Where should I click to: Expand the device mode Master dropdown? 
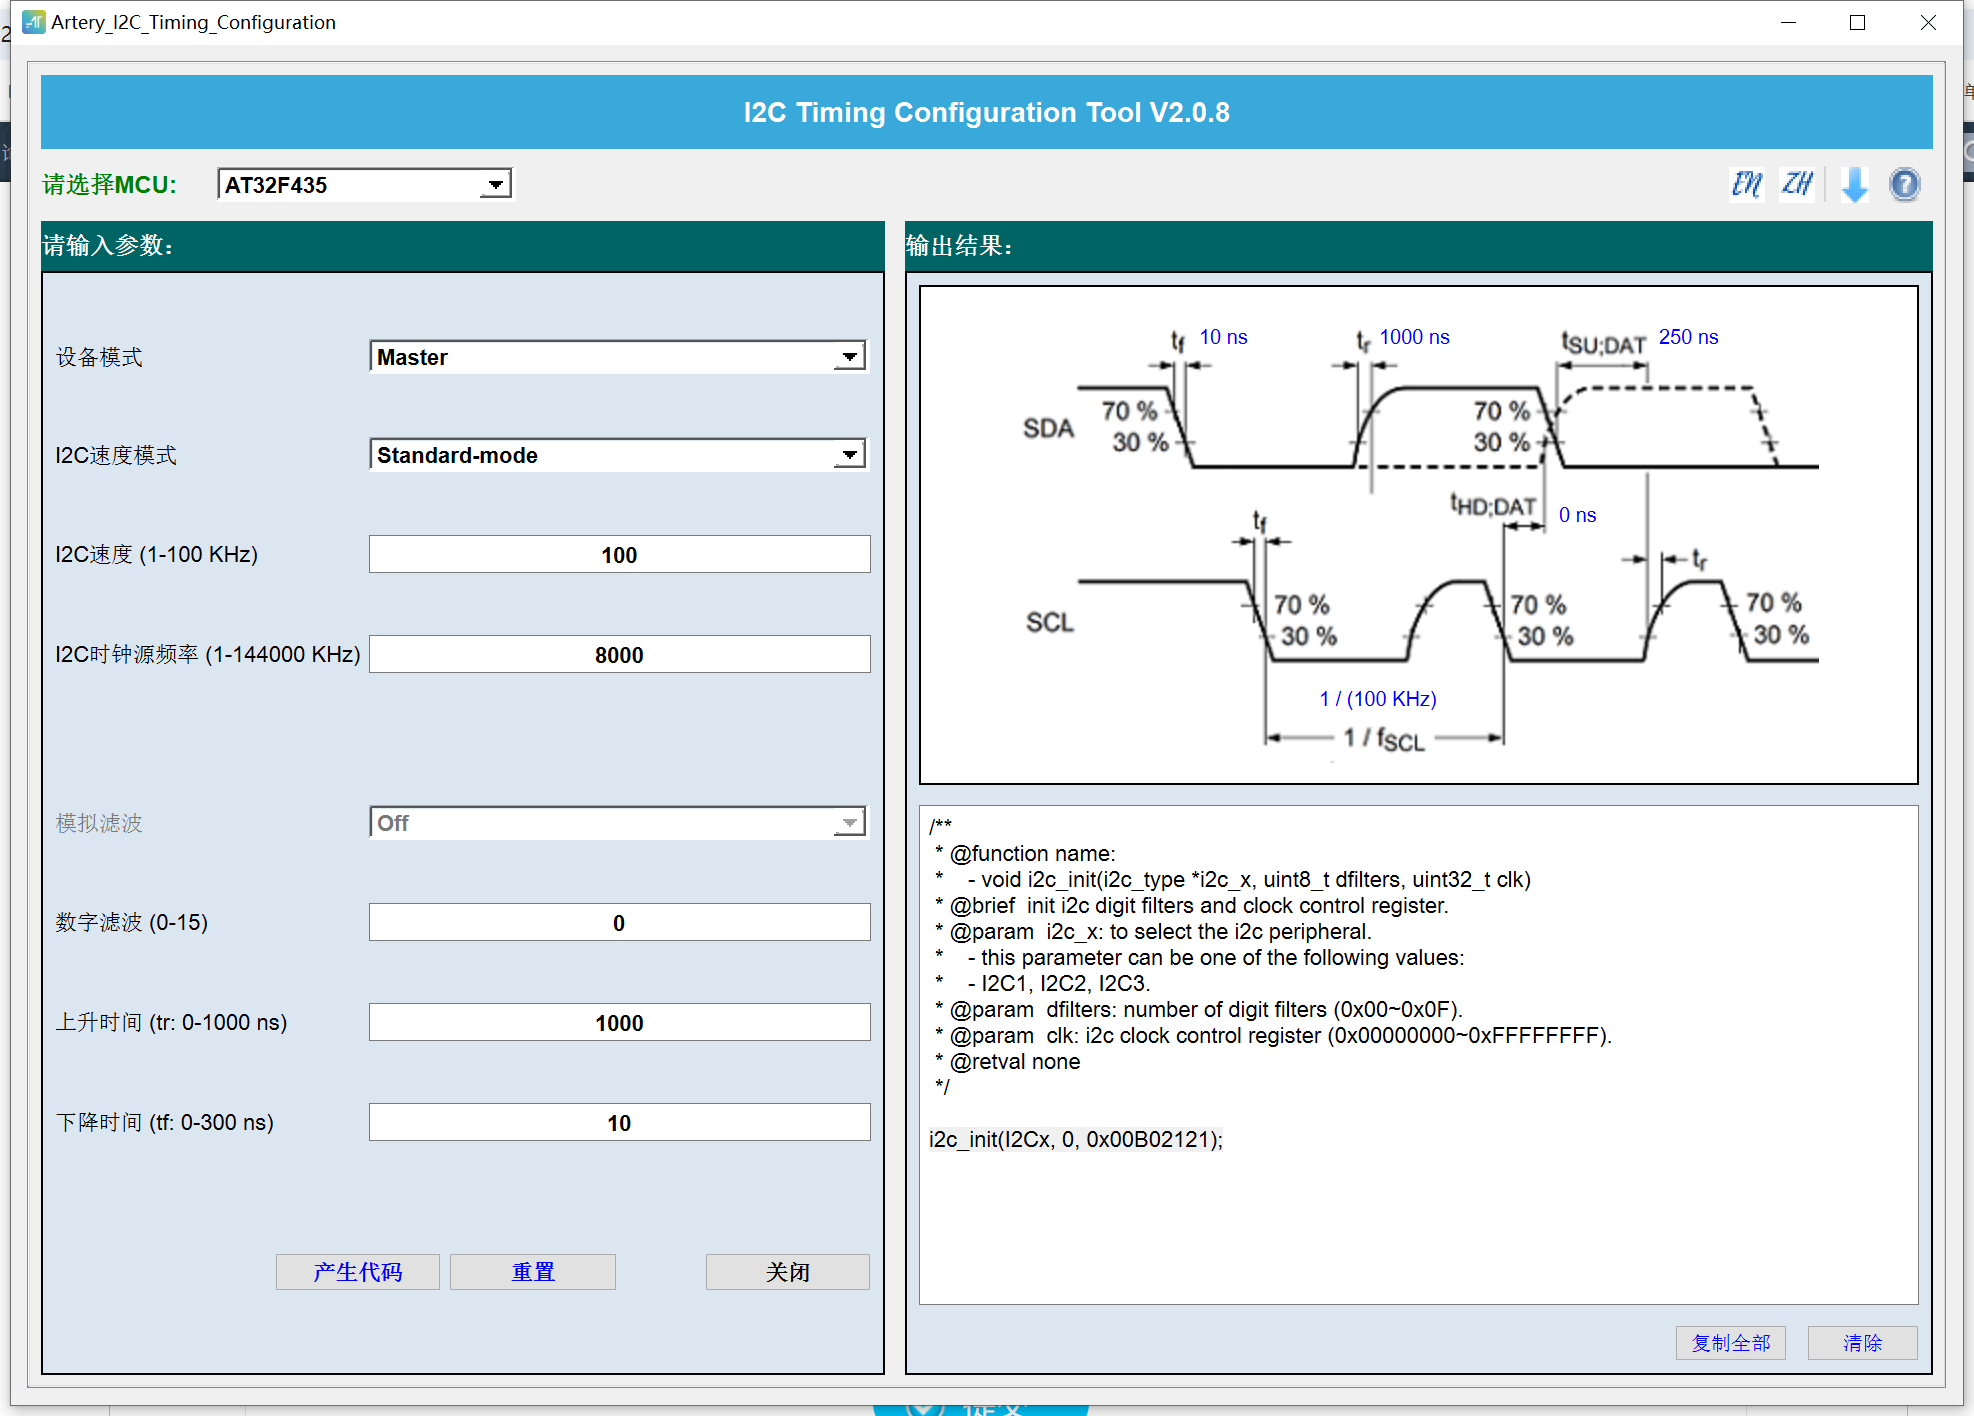pos(619,357)
